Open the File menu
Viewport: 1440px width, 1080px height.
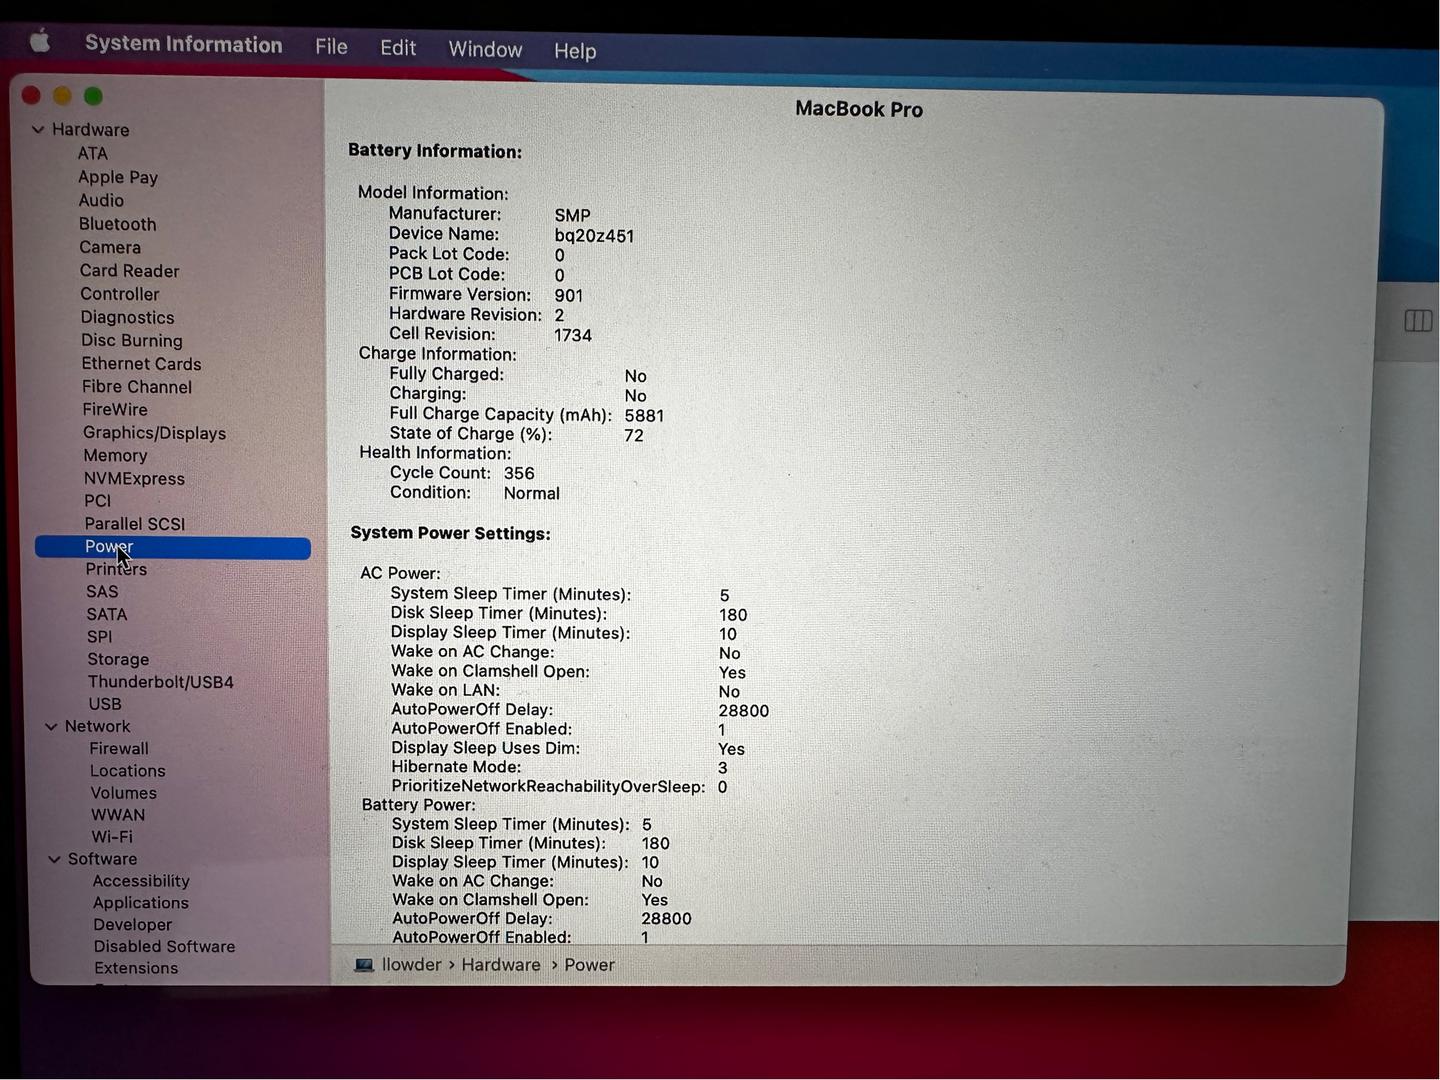[331, 46]
